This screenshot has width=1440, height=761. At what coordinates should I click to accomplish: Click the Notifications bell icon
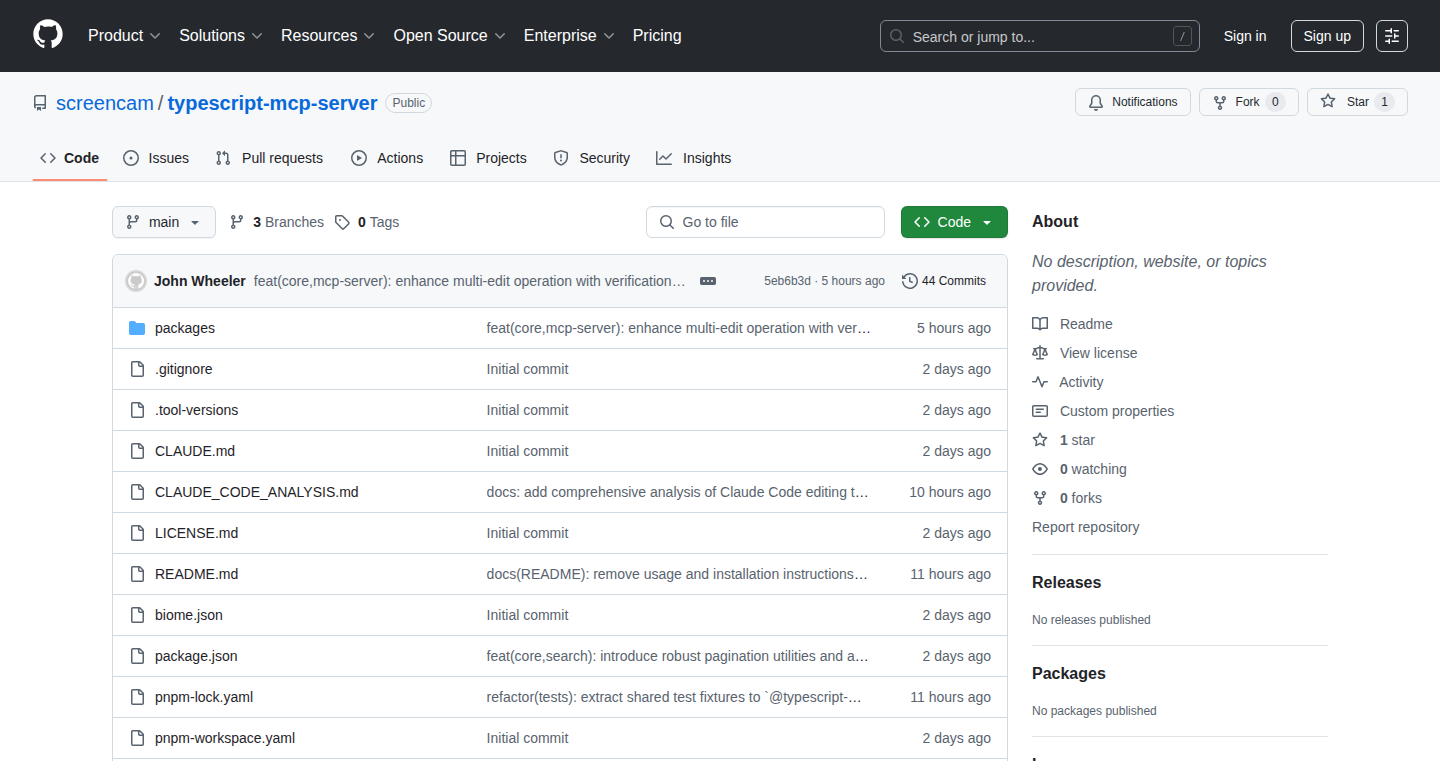(x=1096, y=102)
